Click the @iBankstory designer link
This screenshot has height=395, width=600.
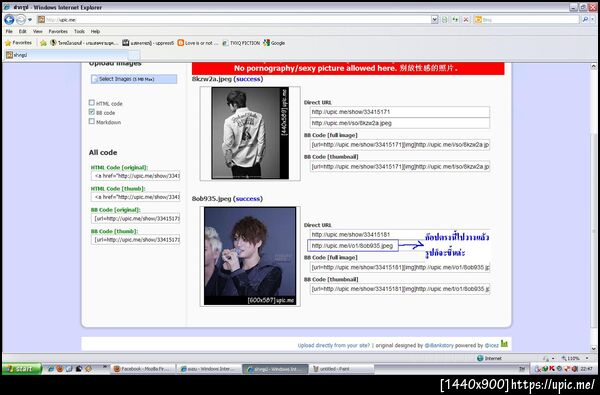[x=439, y=345]
